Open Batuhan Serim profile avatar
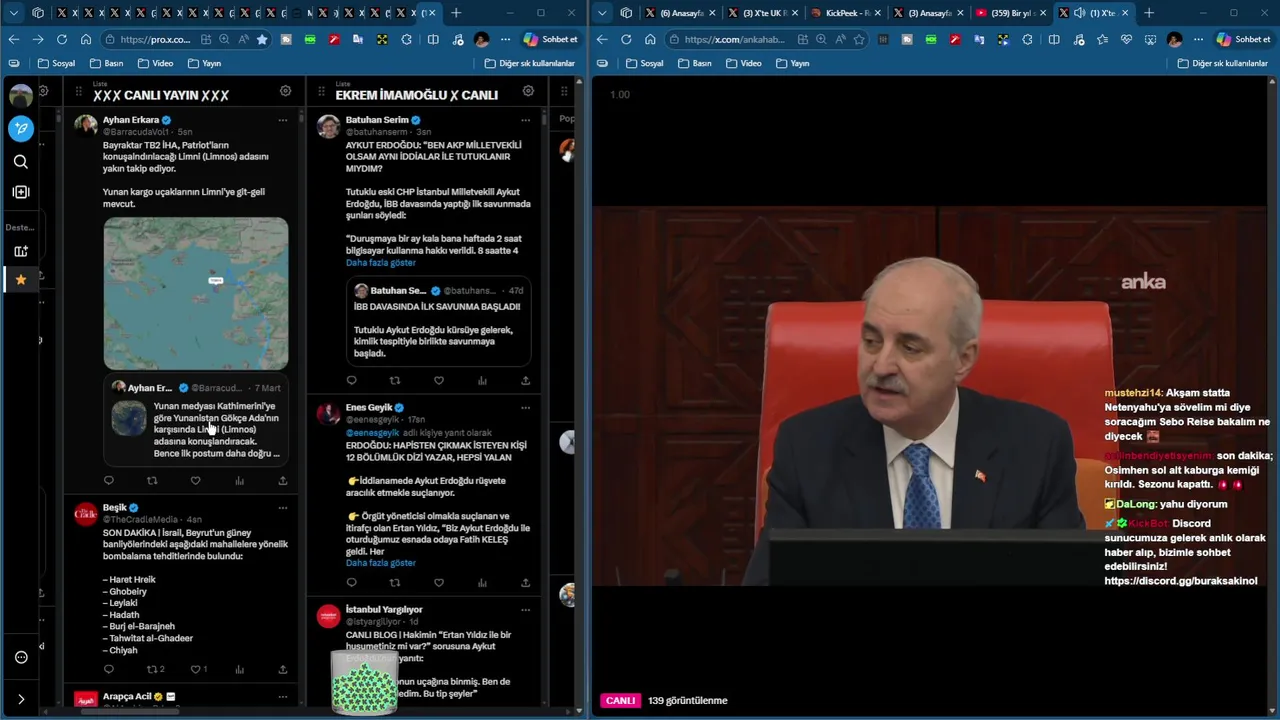This screenshot has width=1280, height=720. coord(328,126)
